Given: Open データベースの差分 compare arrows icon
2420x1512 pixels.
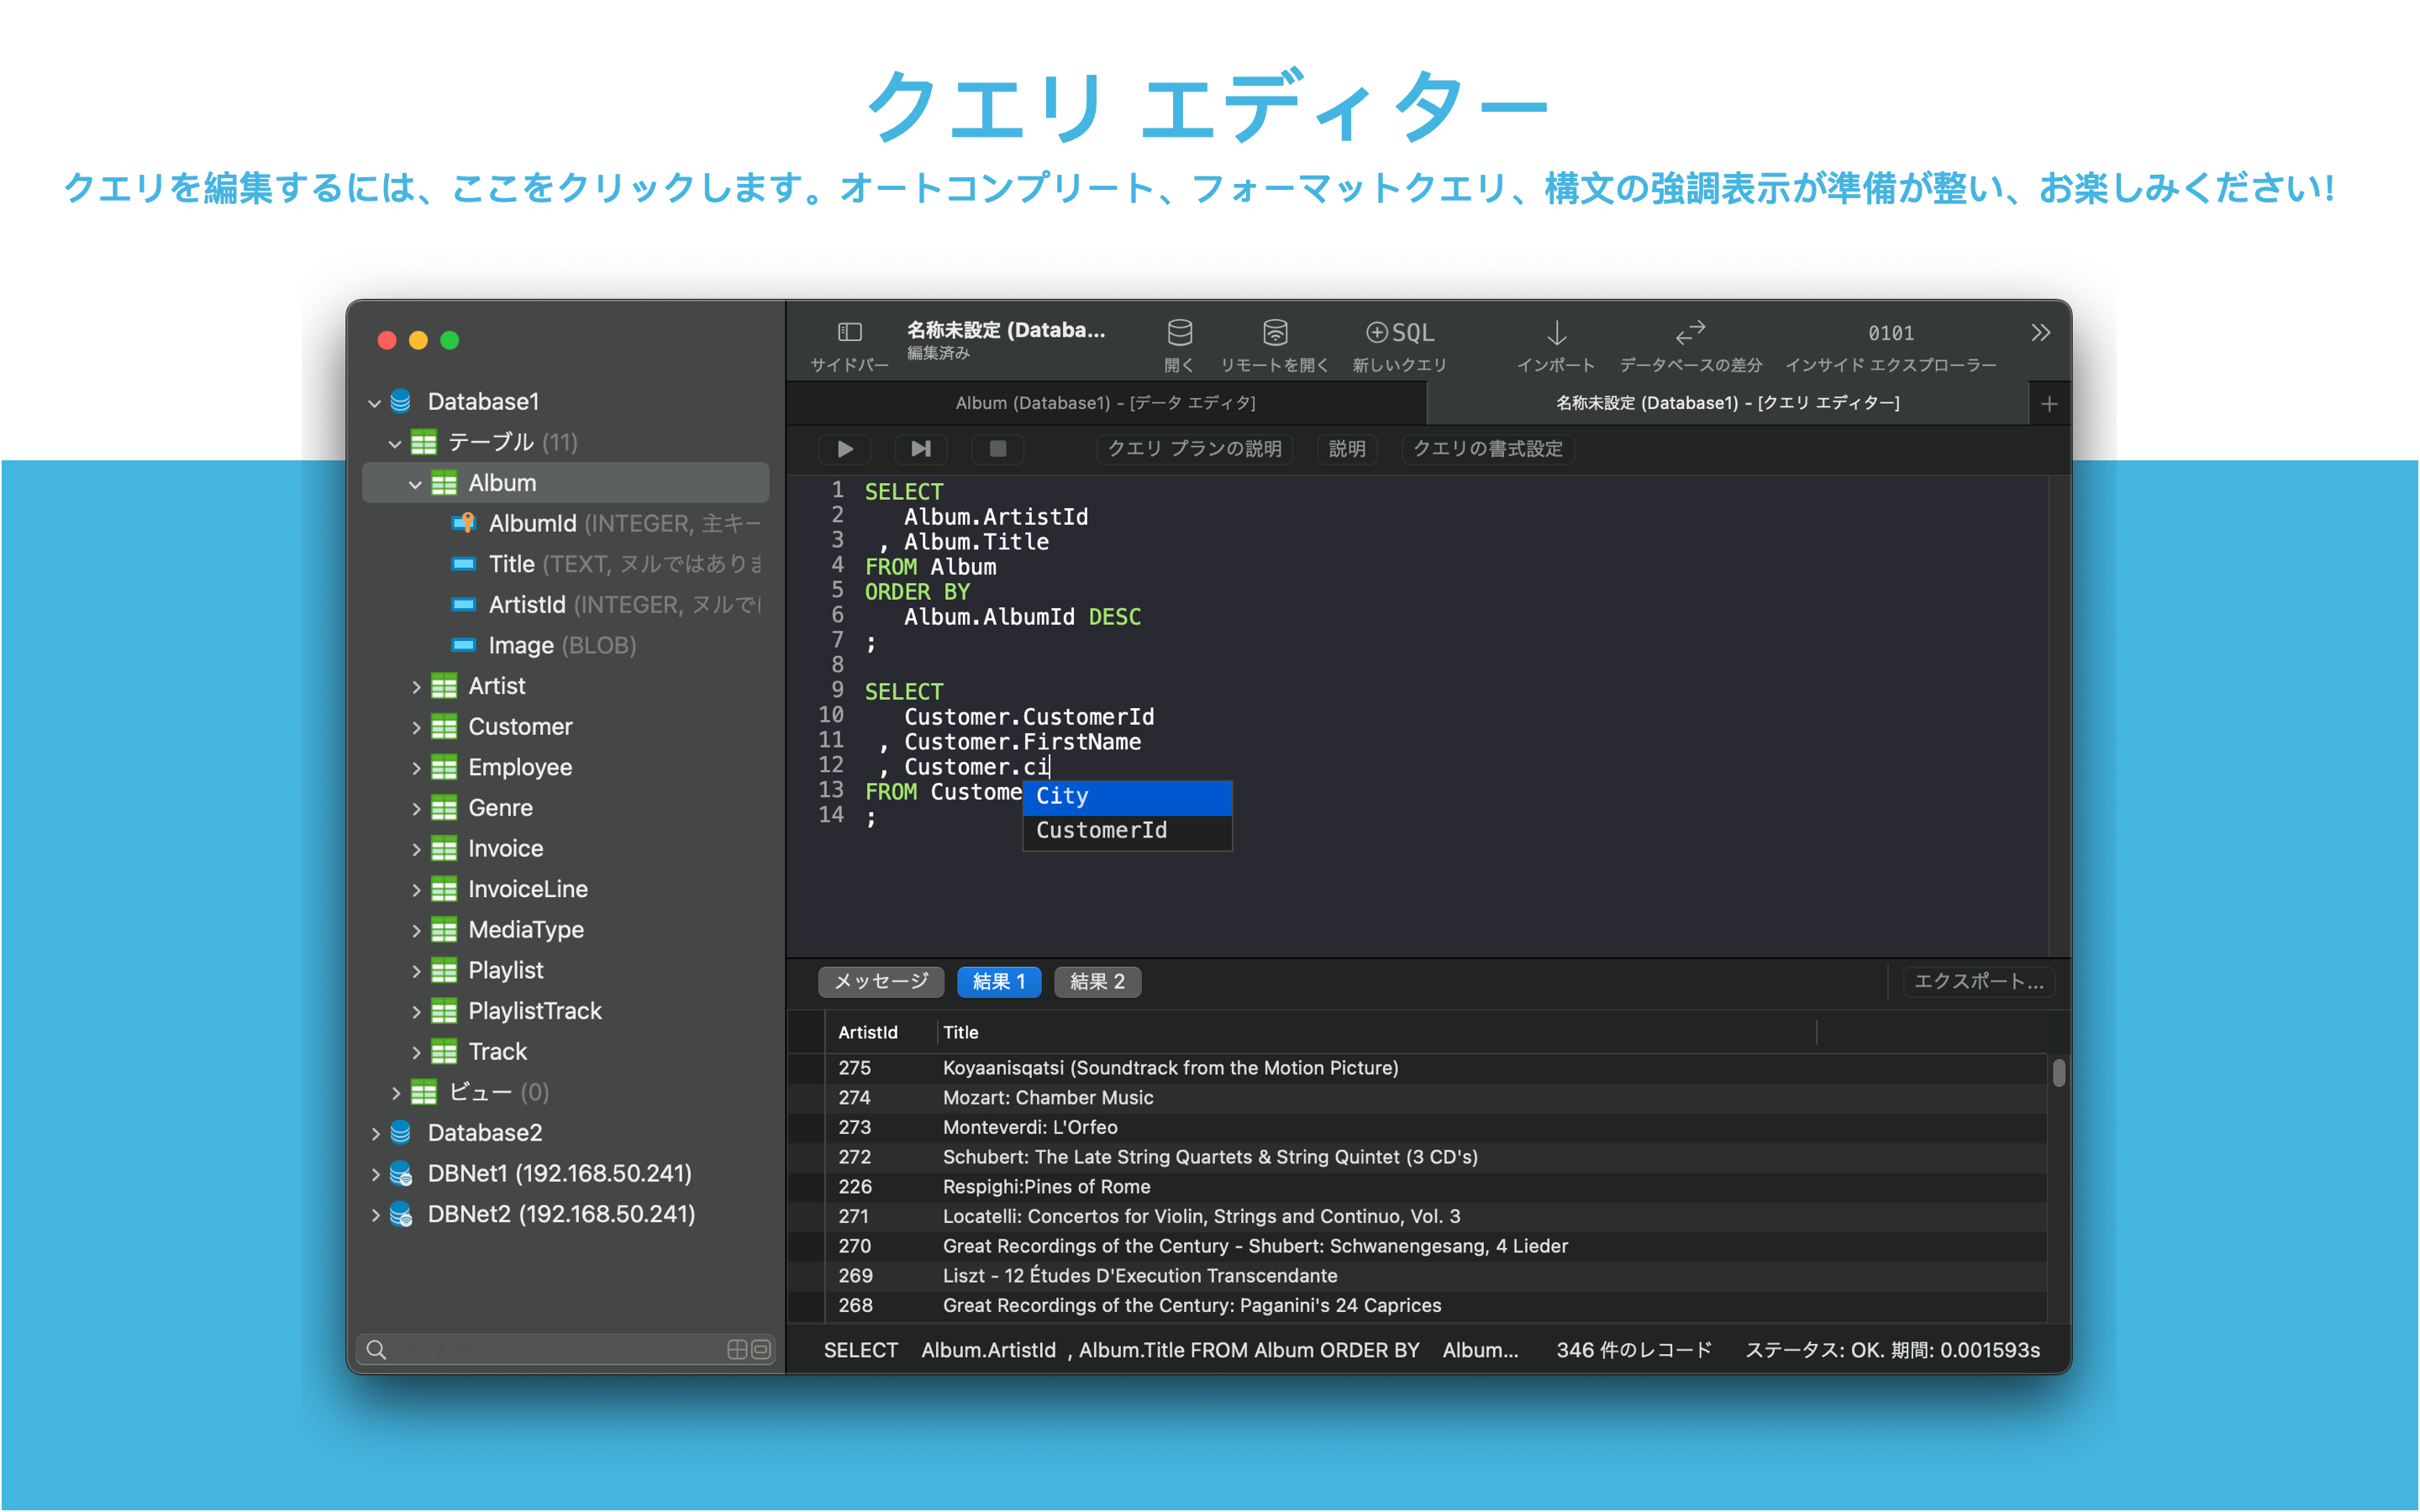Looking at the screenshot, I should [x=1690, y=333].
